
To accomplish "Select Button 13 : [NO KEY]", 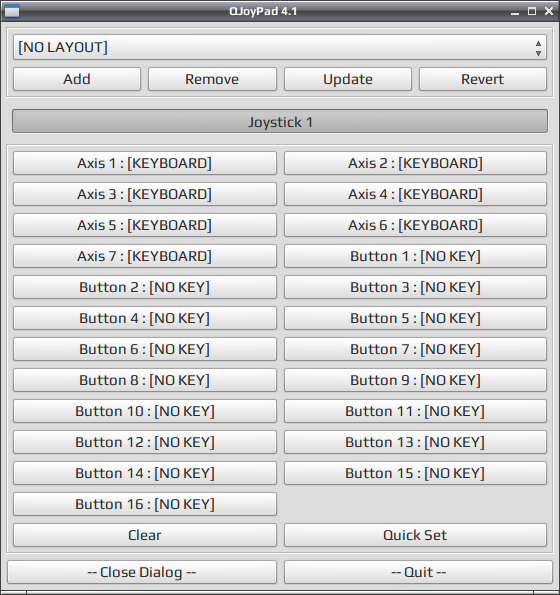I will (415, 442).
